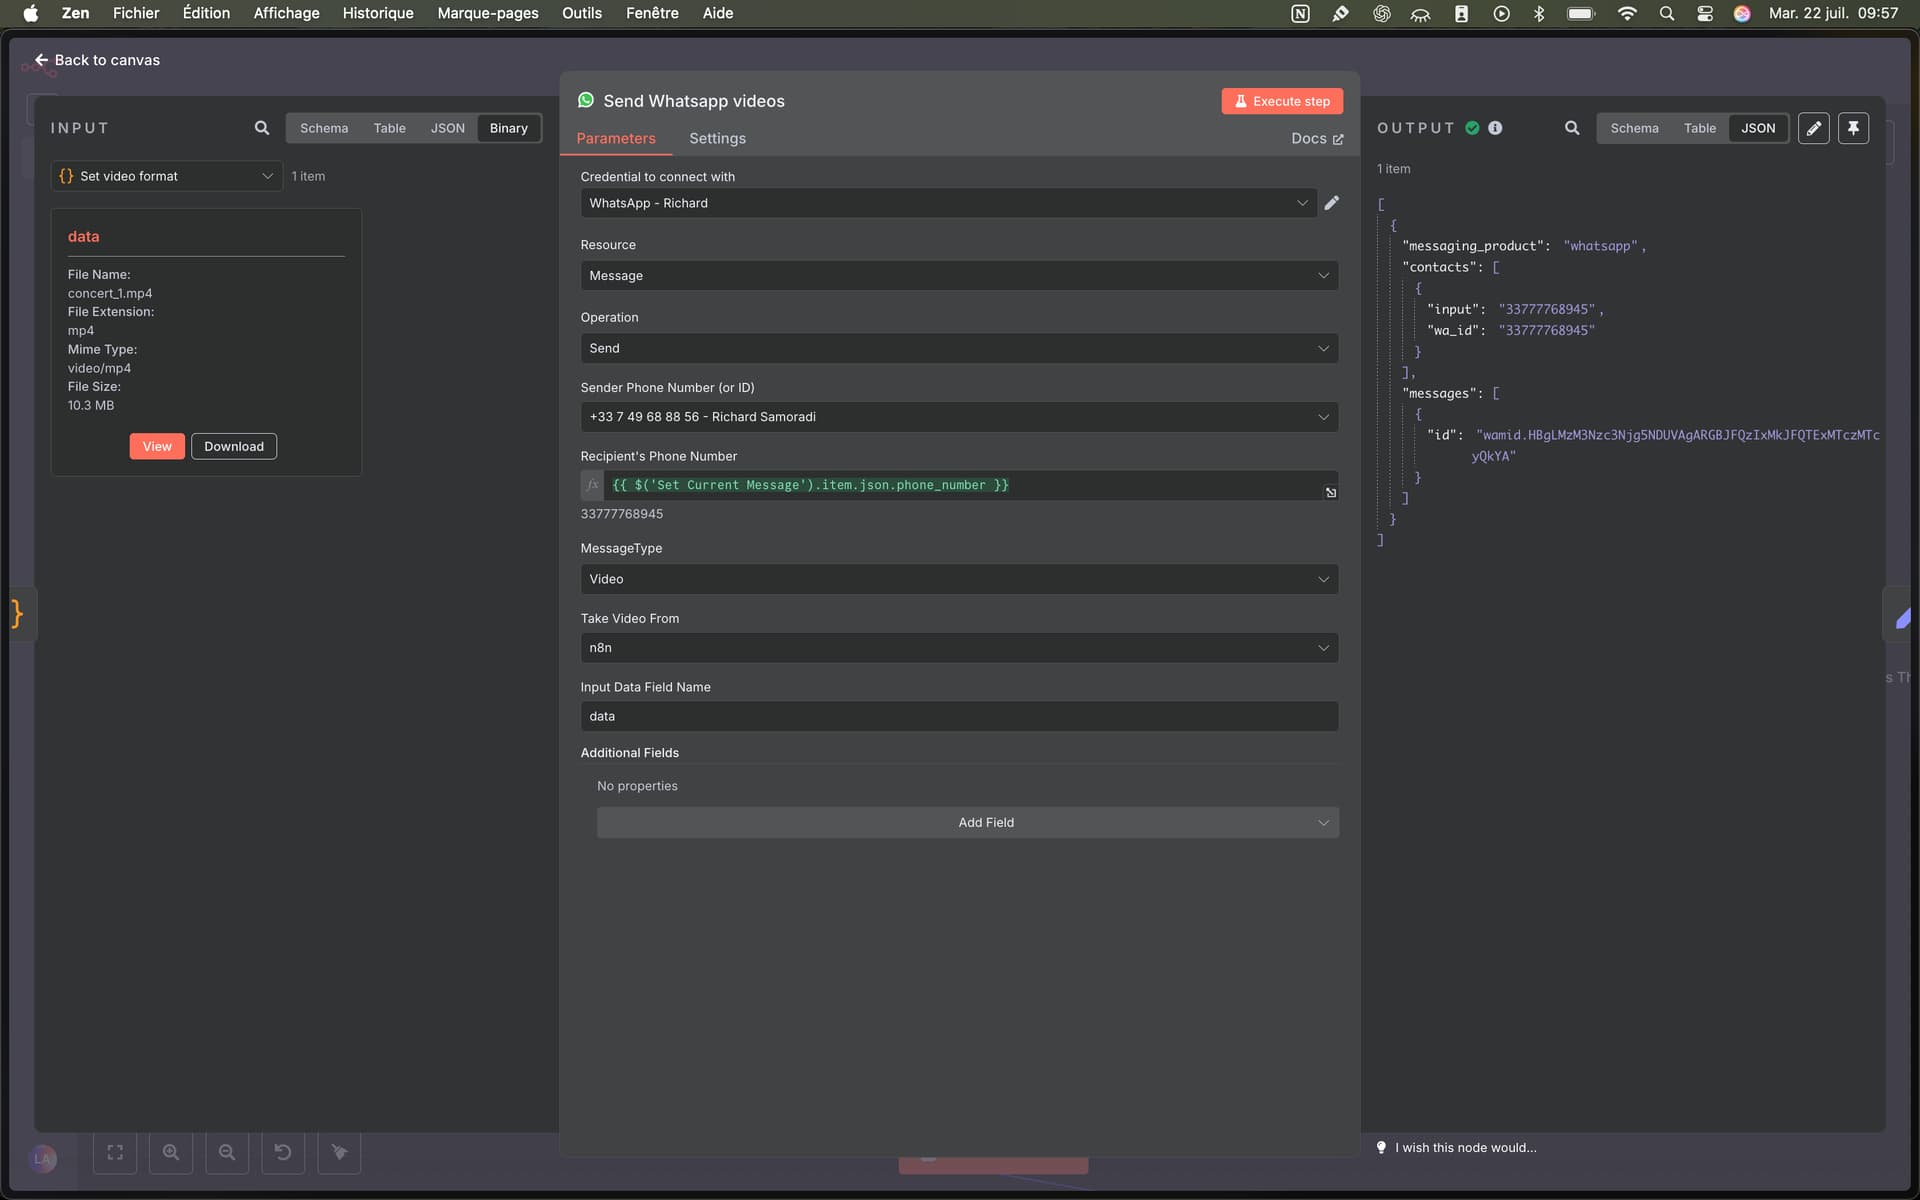Click the Input Data Field Name field

(x=959, y=716)
